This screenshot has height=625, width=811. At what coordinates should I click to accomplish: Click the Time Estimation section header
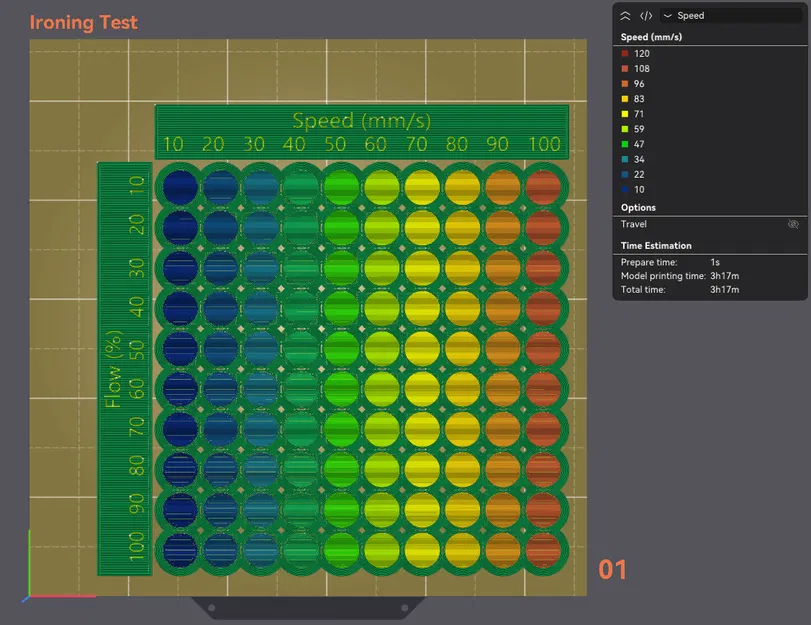tap(656, 246)
